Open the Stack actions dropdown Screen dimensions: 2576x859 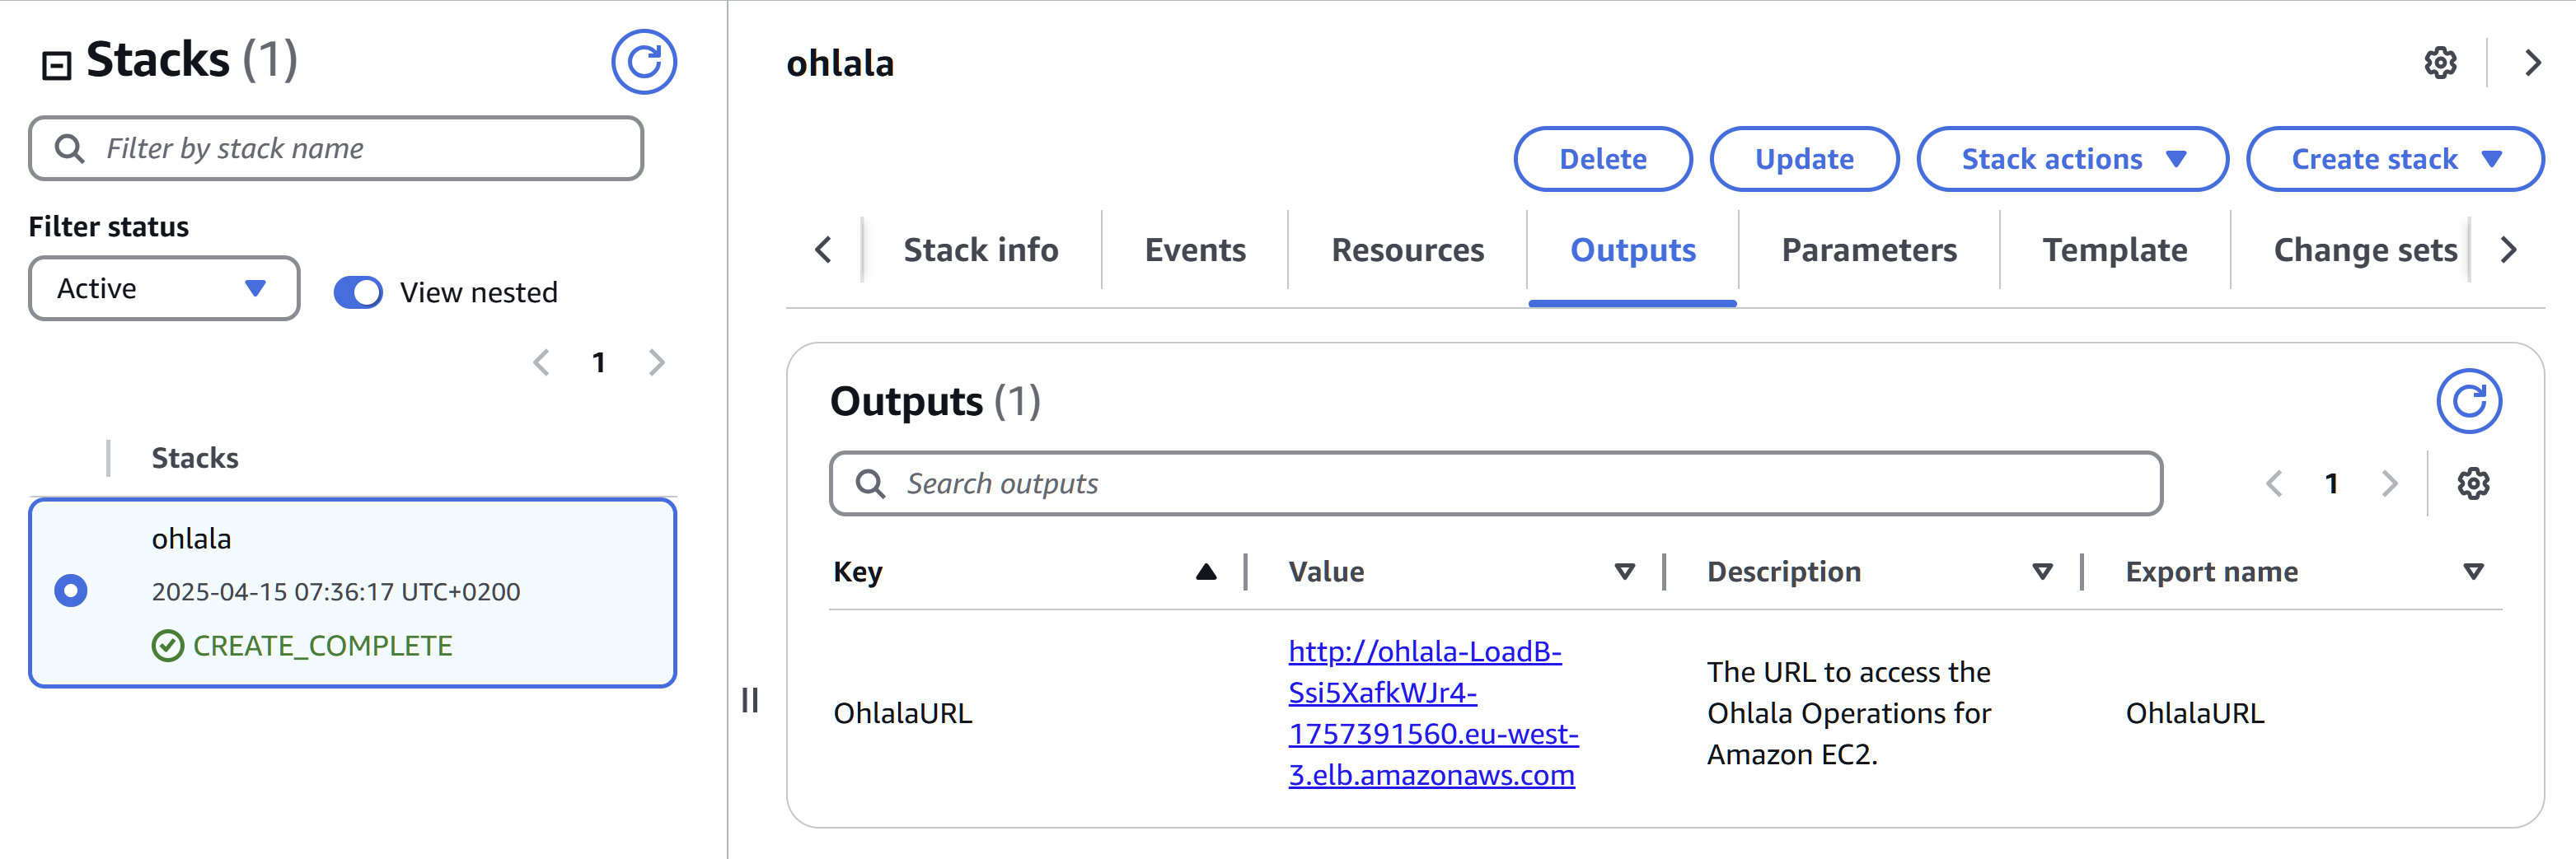(x=2072, y=159)
